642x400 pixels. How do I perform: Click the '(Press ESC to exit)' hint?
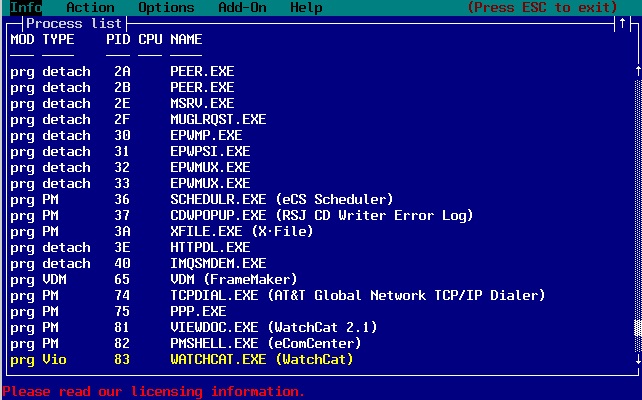(x=543, y=7)
